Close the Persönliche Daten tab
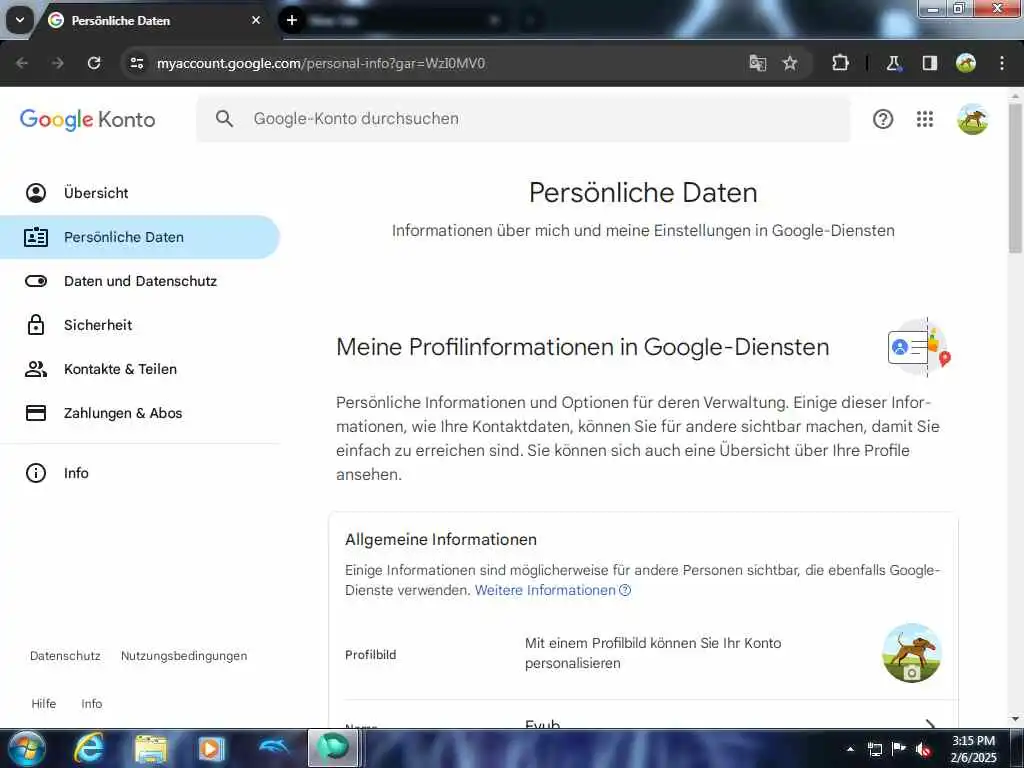Image resolution: width=1024 pixels, height=768 pixels. click(256, 20)
